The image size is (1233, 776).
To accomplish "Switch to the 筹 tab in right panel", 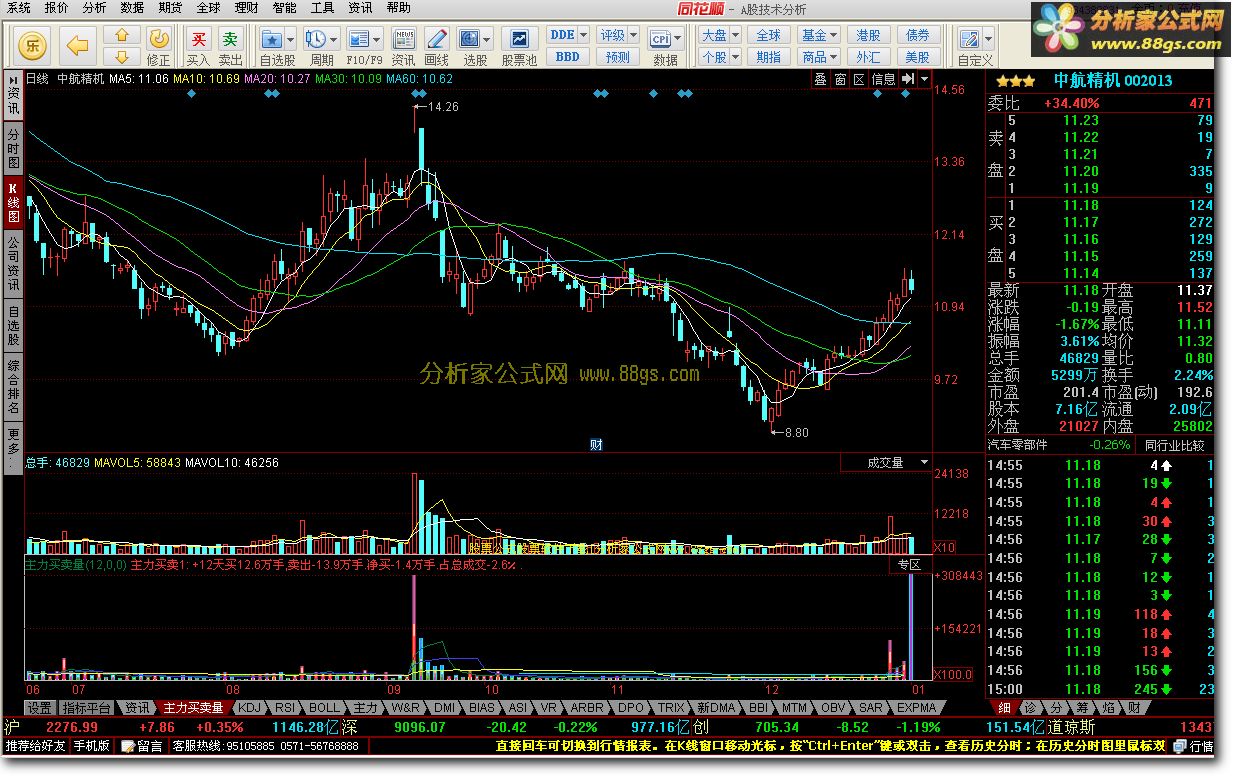I will coord(1081,707).
